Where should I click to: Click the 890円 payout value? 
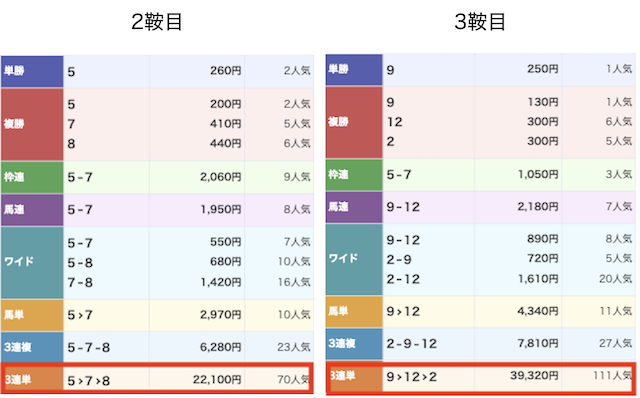coord(542,239)
